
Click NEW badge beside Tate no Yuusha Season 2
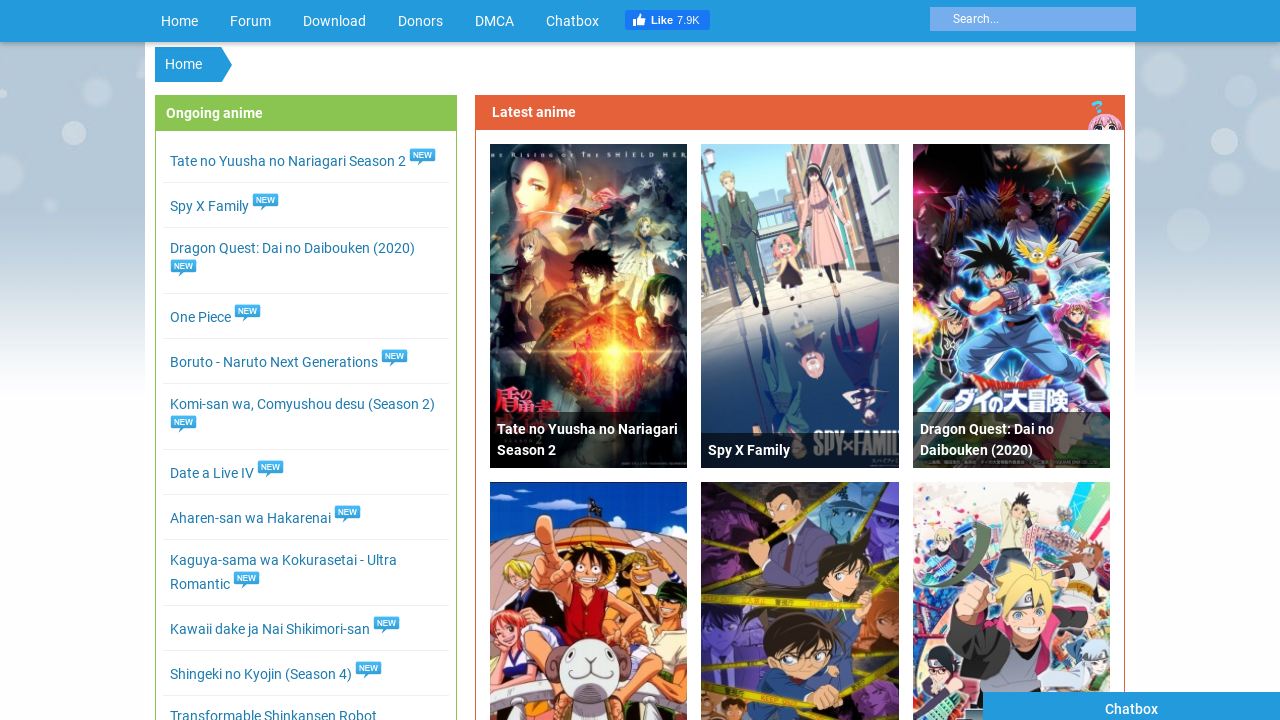pos(422,157)
